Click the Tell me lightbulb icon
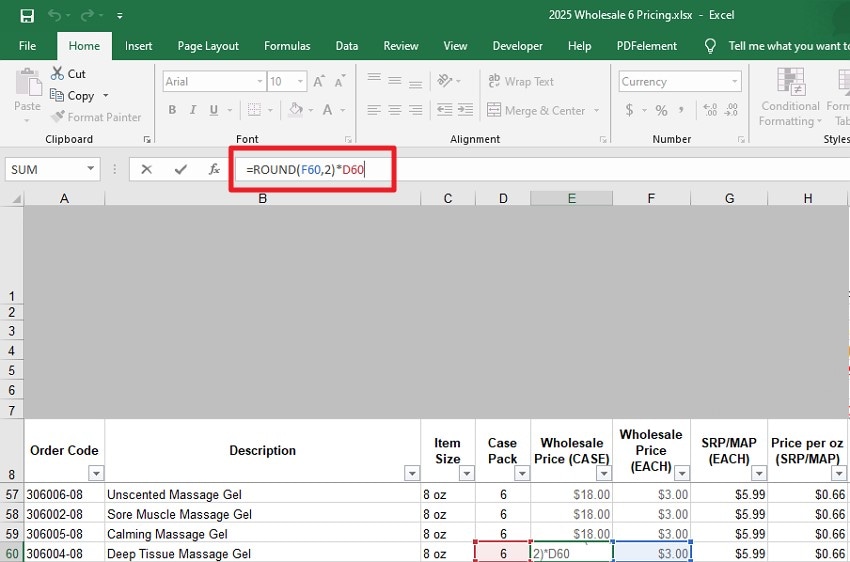 [710, 46]
